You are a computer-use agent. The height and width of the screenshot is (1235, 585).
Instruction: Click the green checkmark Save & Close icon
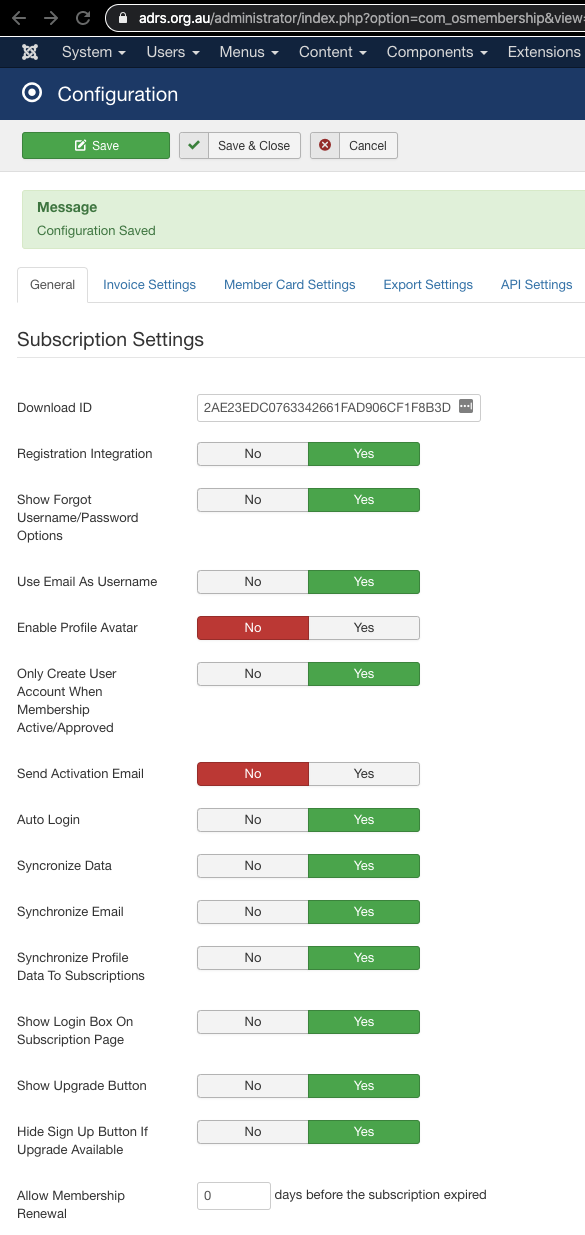(x=194, y=145)
